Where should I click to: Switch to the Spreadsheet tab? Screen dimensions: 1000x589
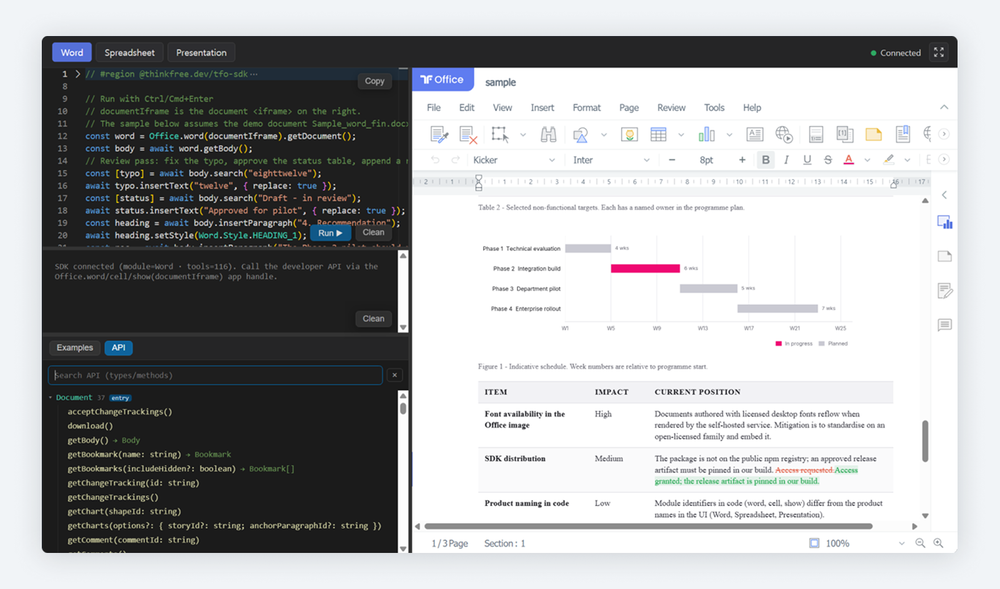tap(129, 53)
